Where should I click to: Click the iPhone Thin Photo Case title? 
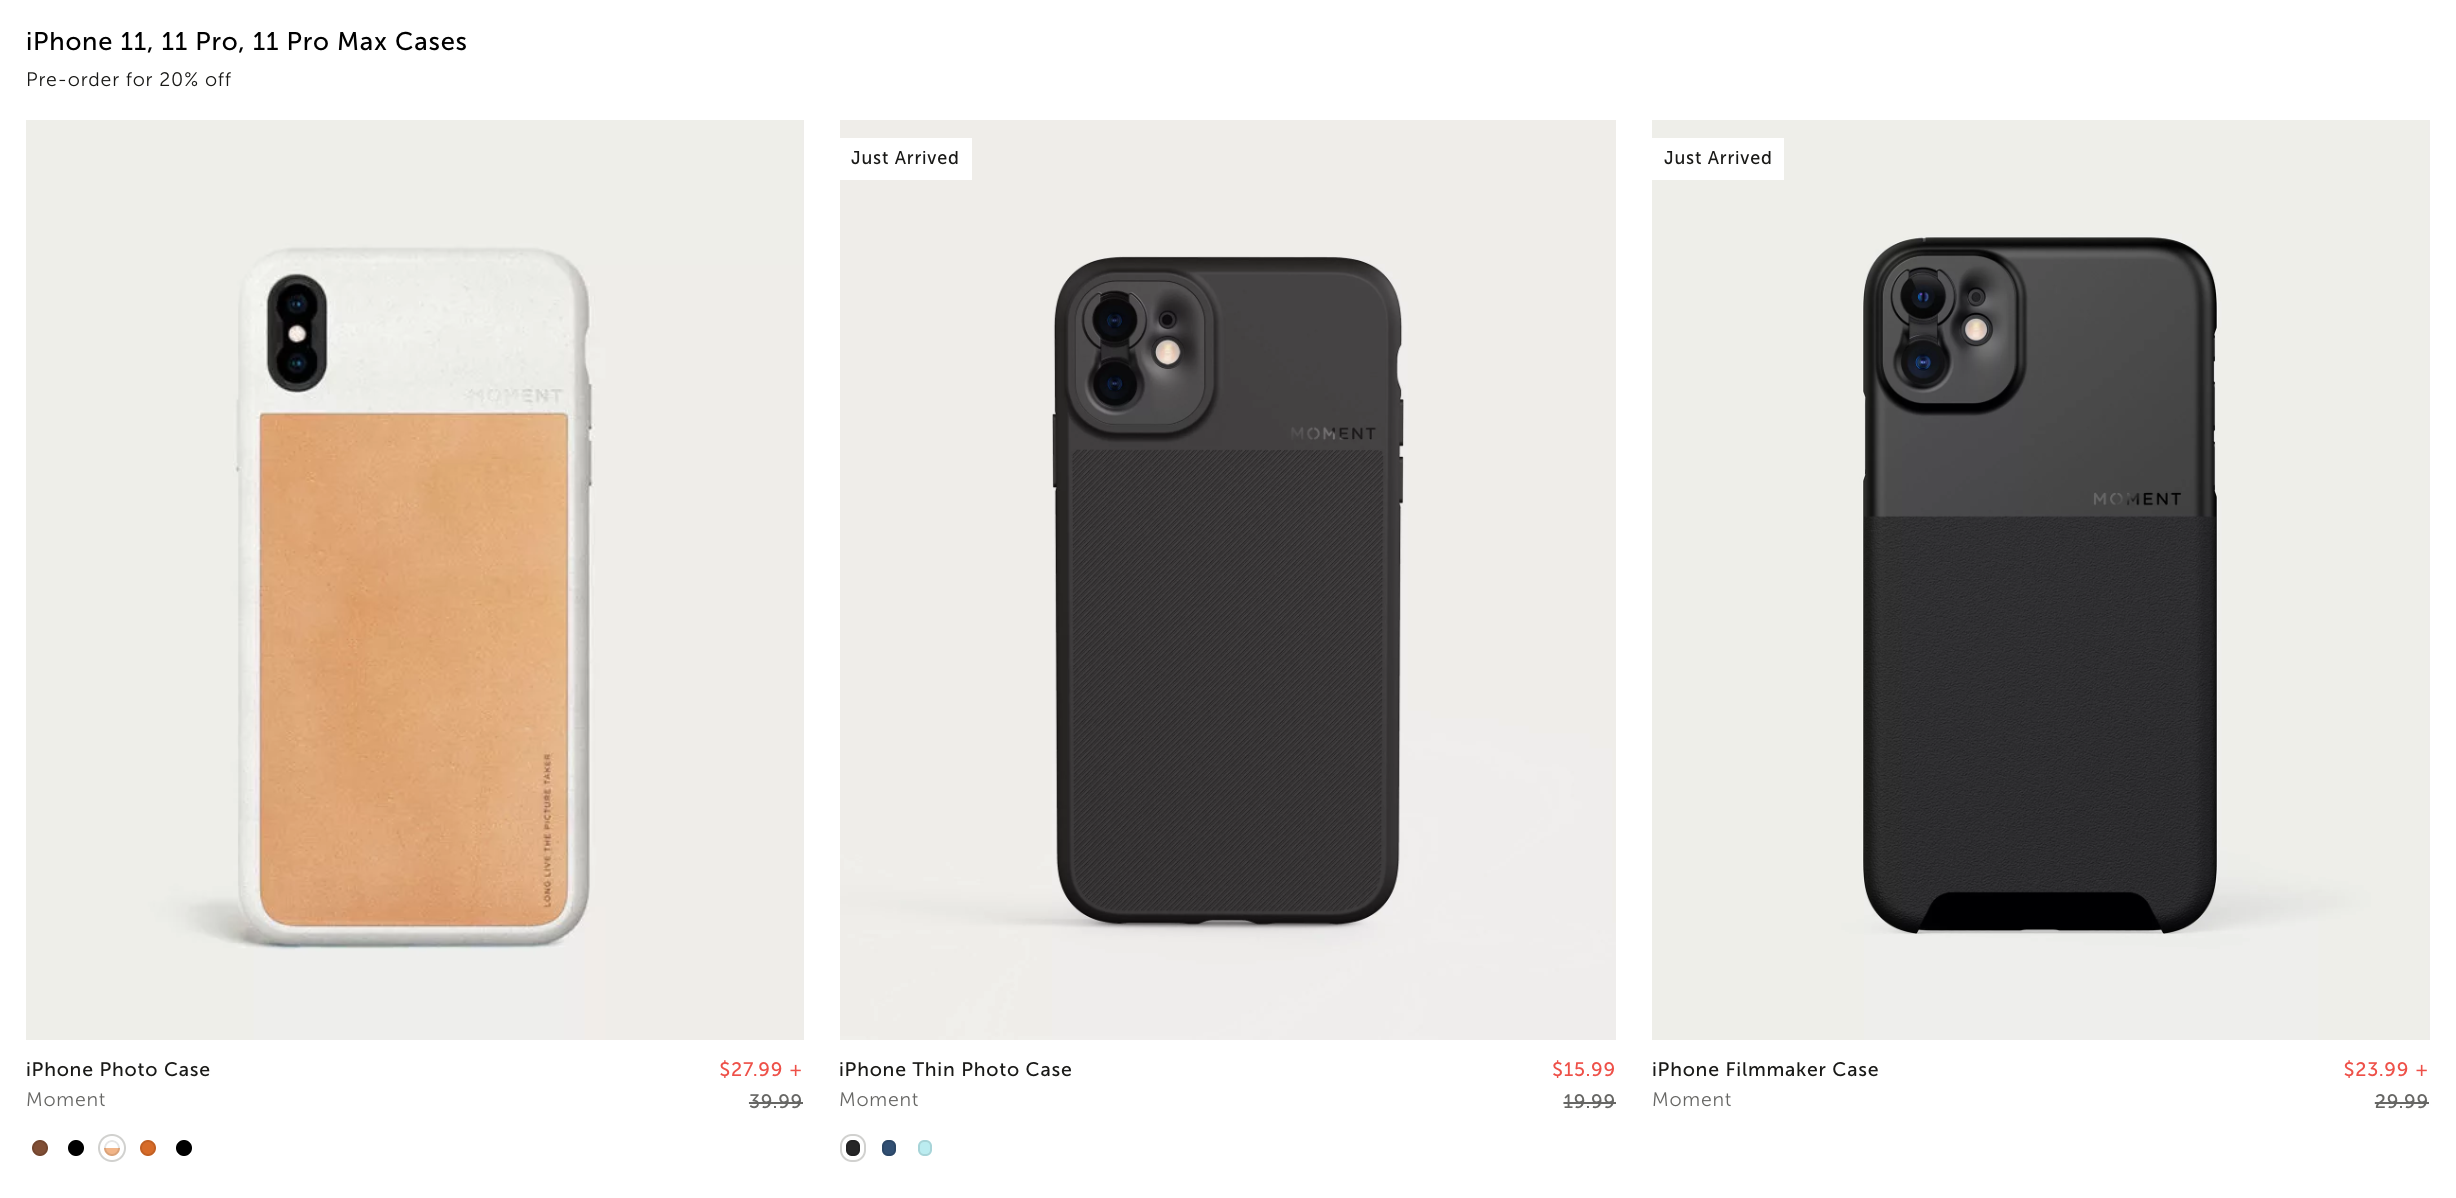(955, 1069)
